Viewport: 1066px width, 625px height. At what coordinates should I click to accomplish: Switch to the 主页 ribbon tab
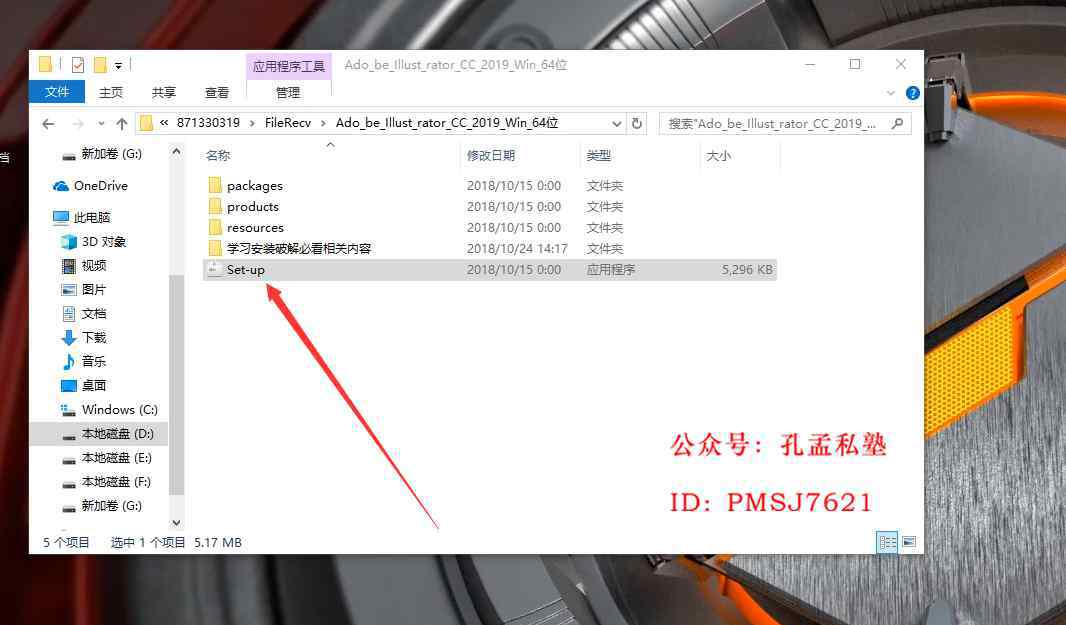pyautogui.click(x=111, y=92)
